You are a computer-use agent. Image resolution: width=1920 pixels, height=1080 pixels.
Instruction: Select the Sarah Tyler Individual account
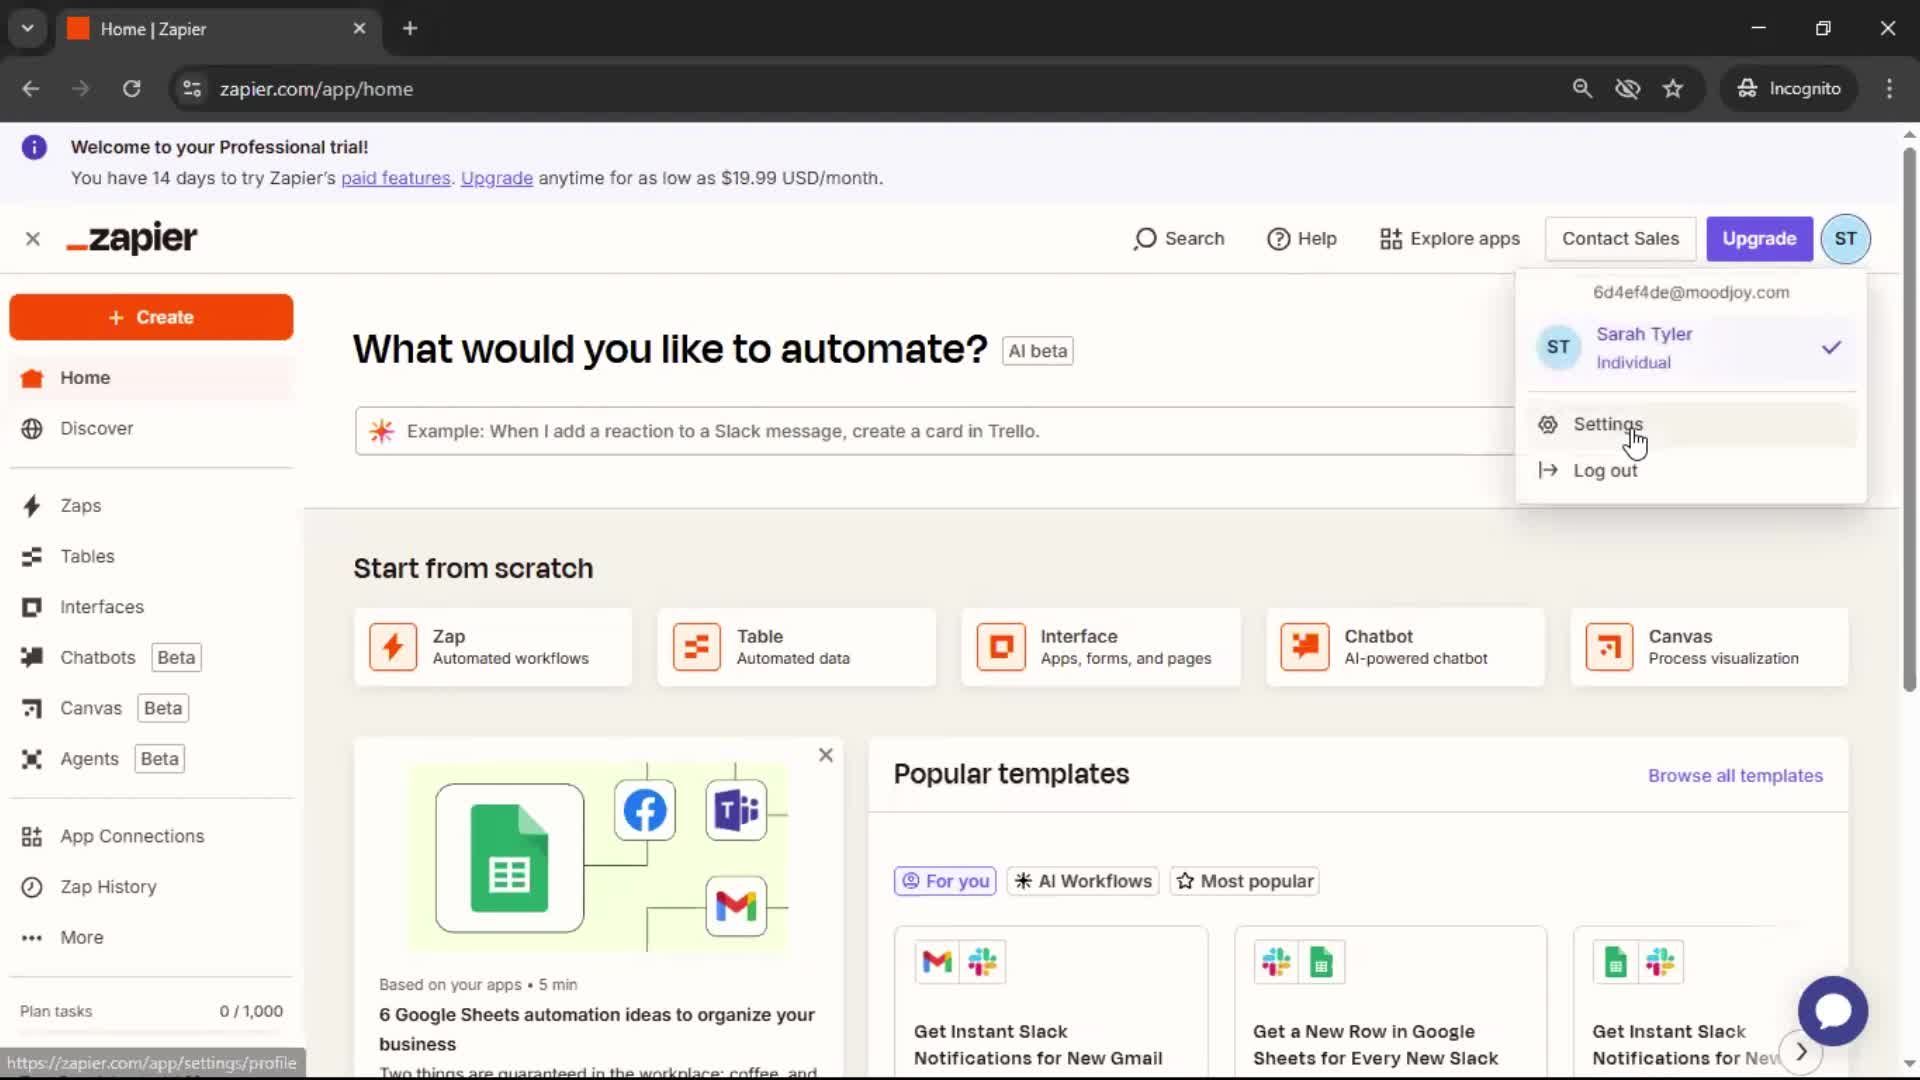(x=1690, y=348)
